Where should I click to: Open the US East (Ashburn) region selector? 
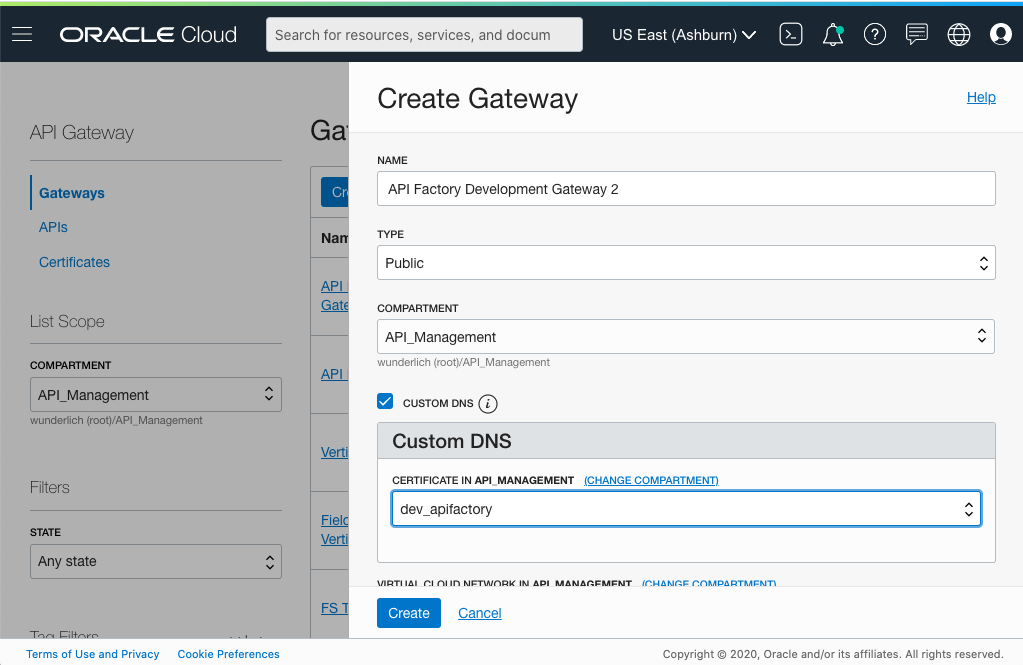683,34
